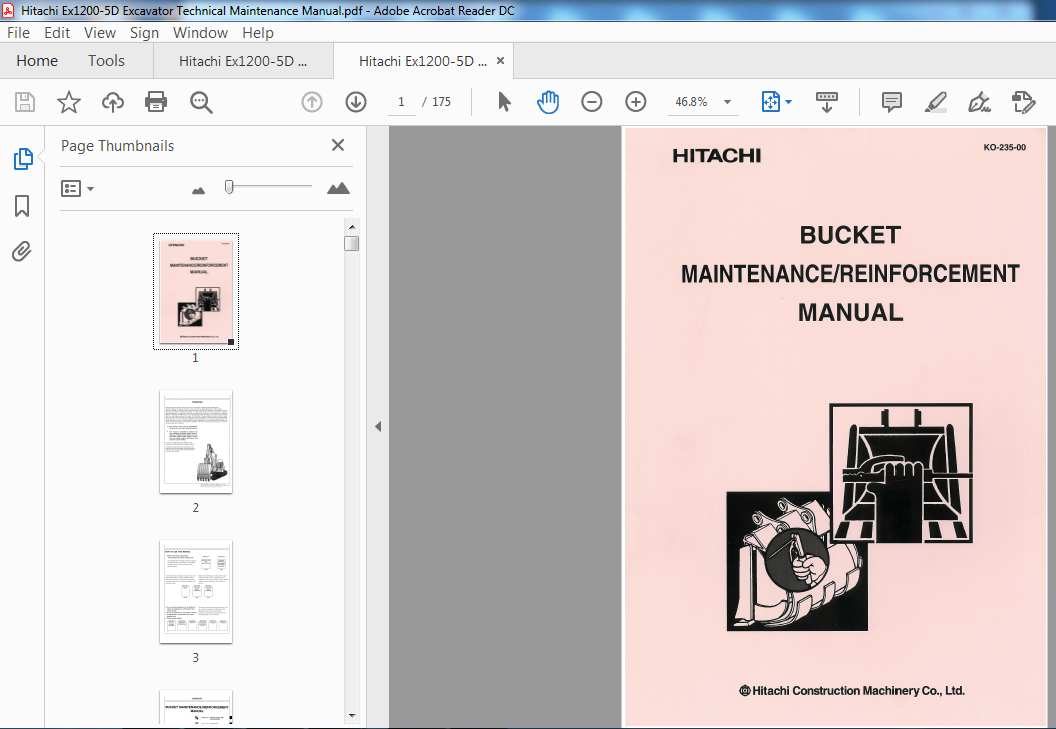
Task: Click the HITACHI logo on cover page
Action: coord(717,156)
